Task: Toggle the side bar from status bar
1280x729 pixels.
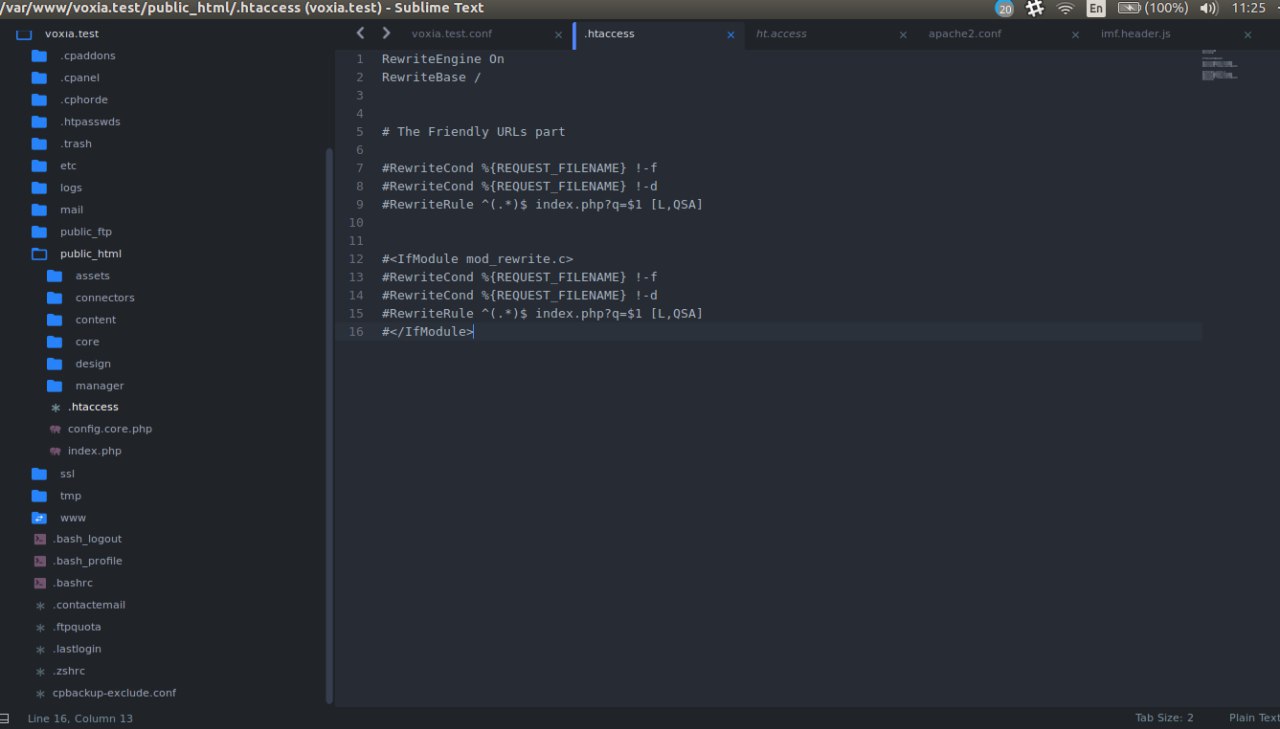Action: (x=5, y=718)
